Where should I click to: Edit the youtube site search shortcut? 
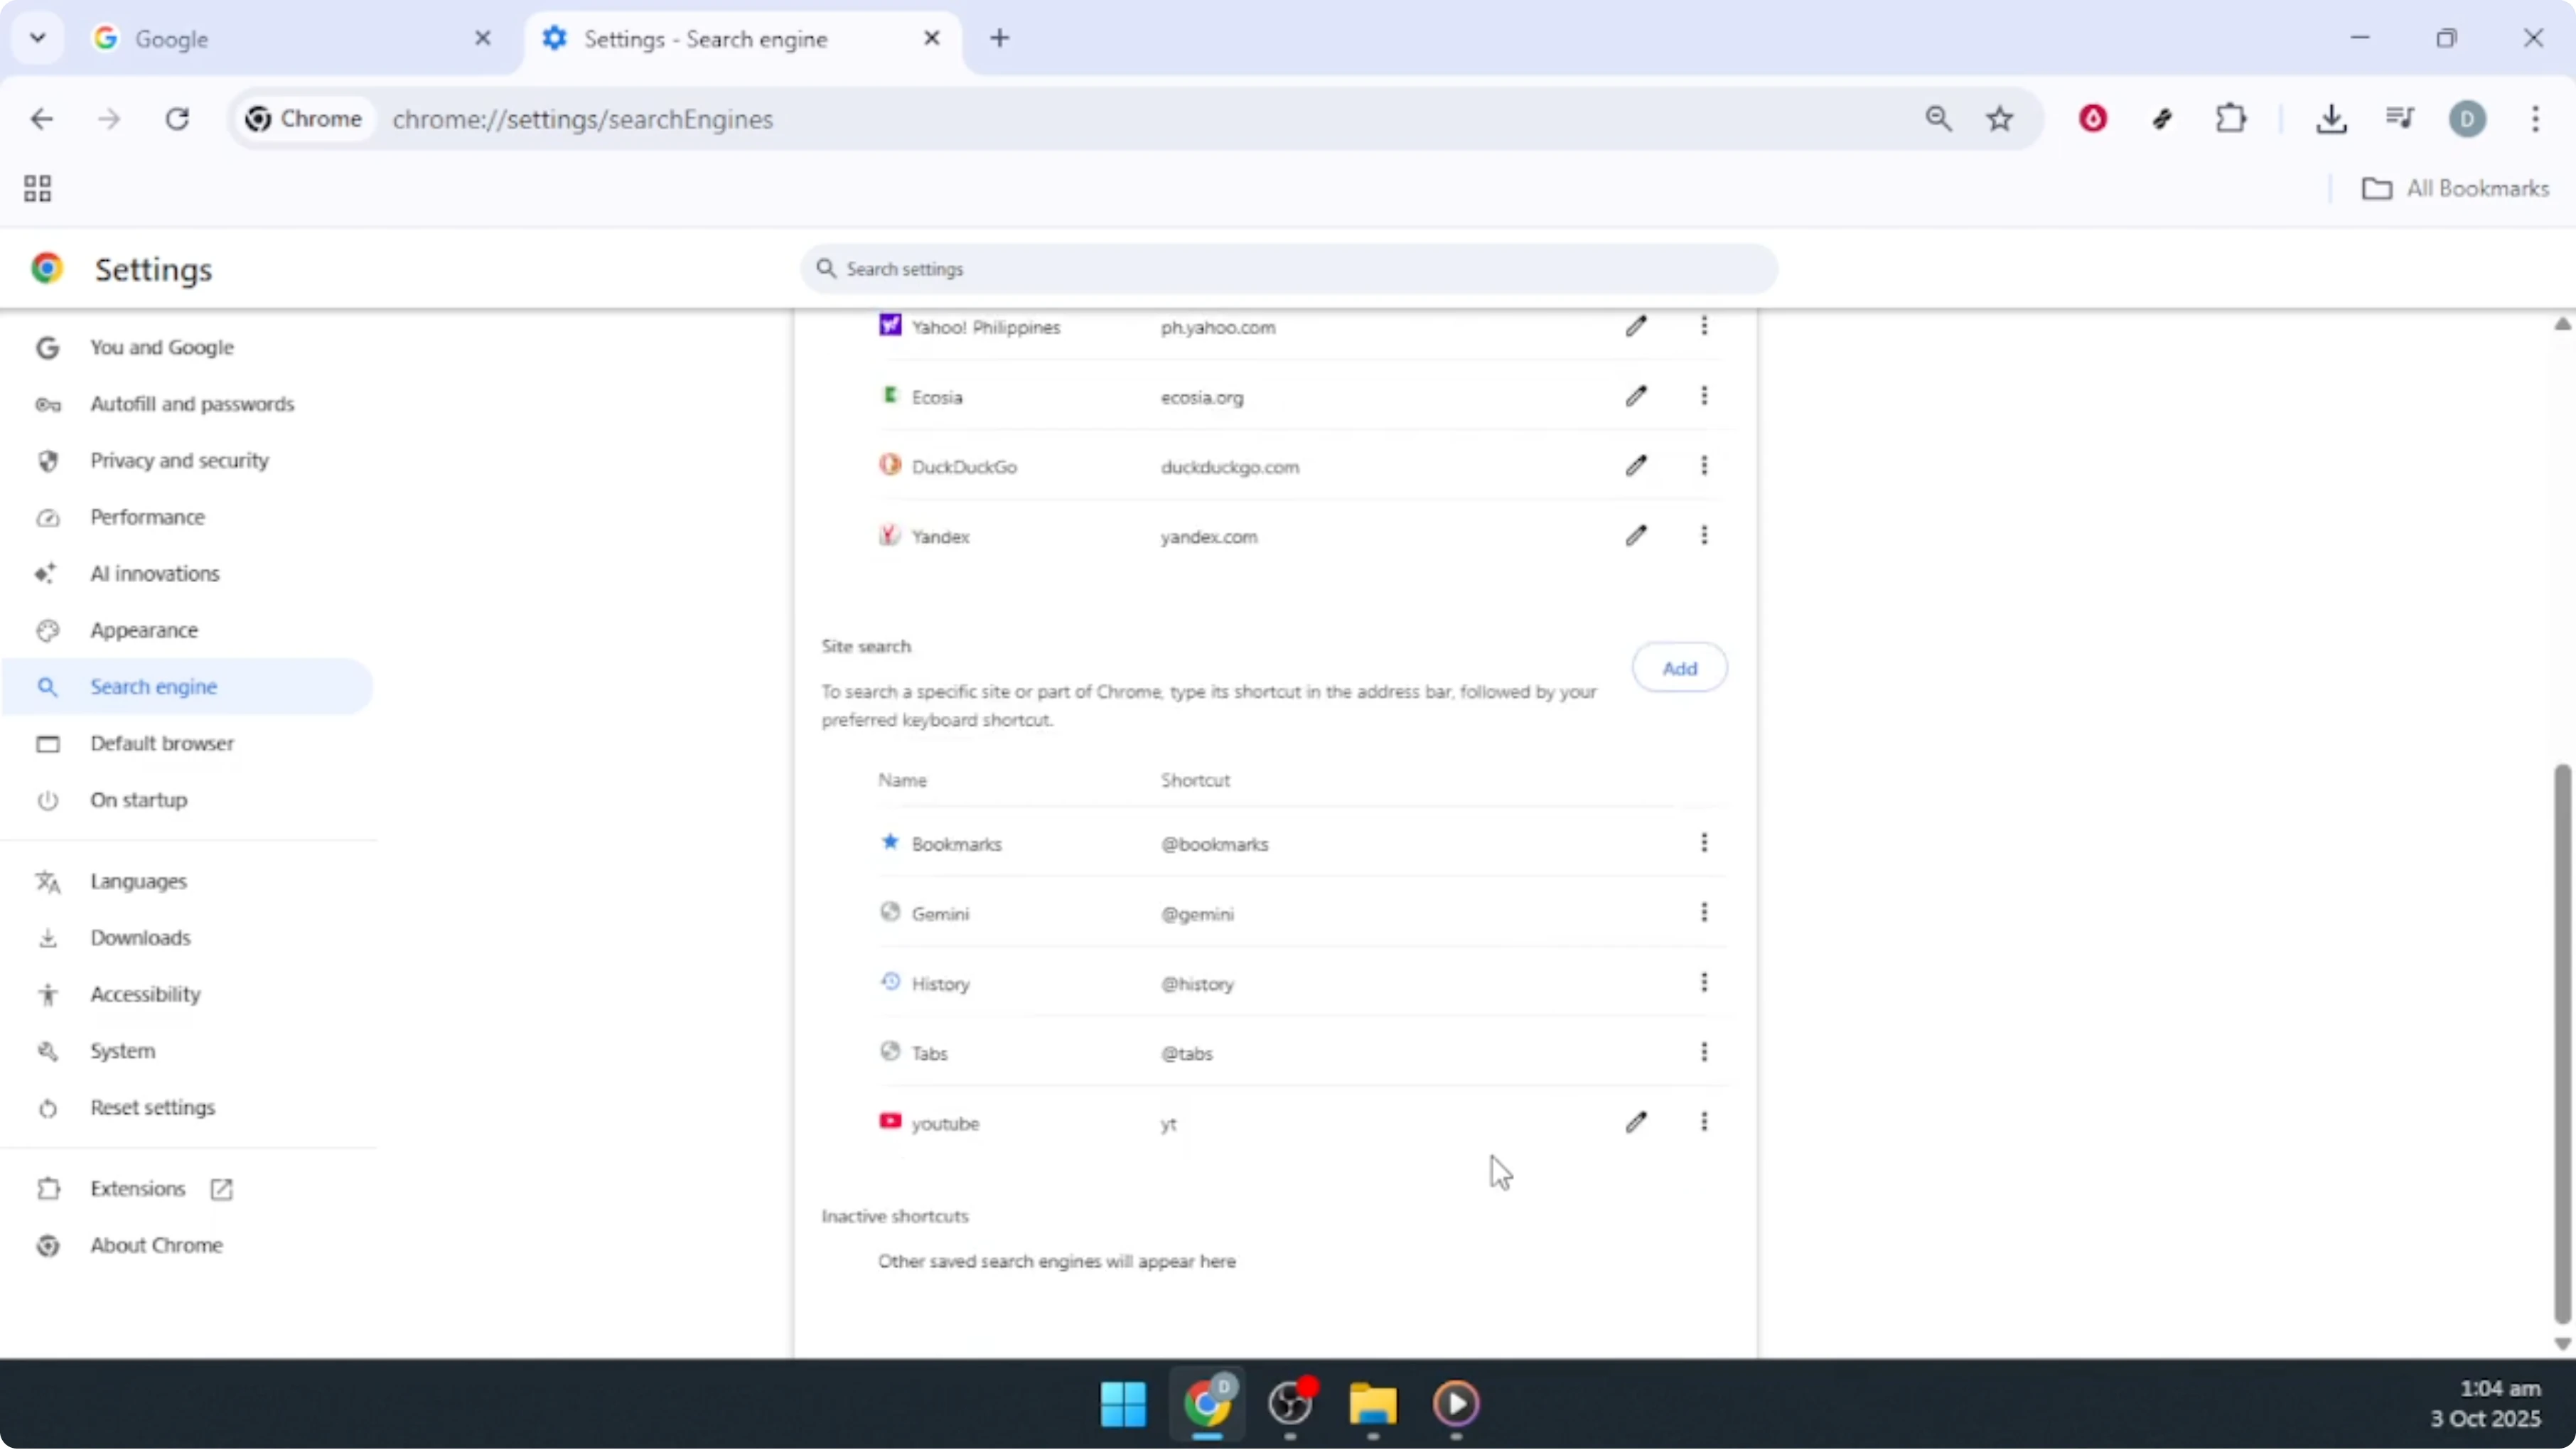[x=1636, y=1123]
